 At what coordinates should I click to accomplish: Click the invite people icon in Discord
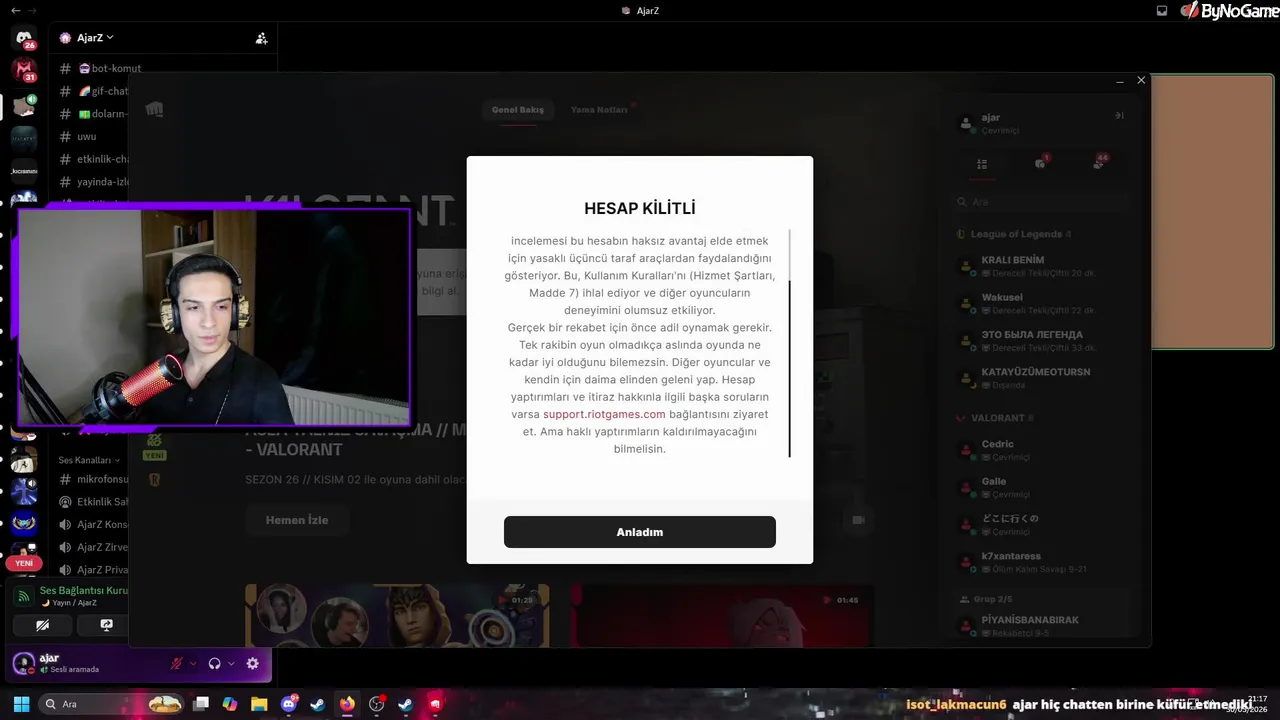pos(261,38)
